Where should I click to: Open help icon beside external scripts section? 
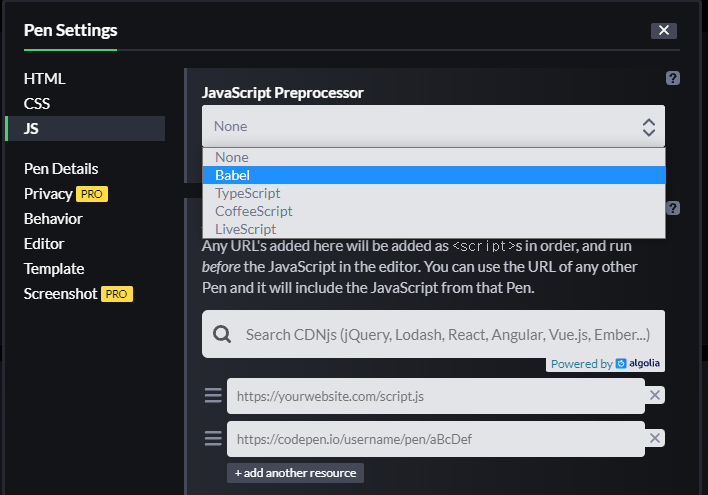coord(673,208)
